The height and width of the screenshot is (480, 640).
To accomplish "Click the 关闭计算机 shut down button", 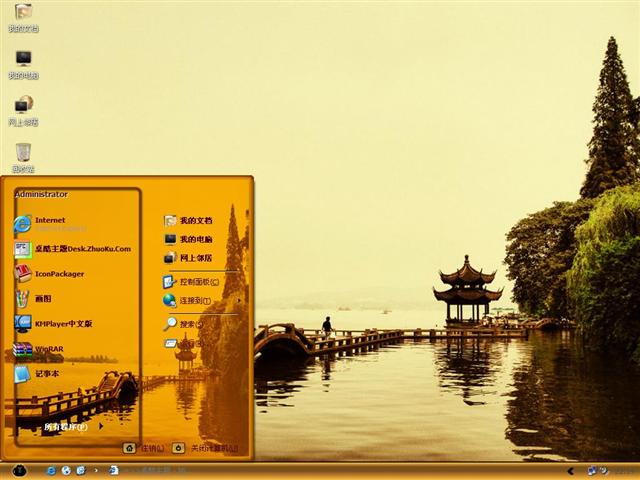I will click(205, 448).
